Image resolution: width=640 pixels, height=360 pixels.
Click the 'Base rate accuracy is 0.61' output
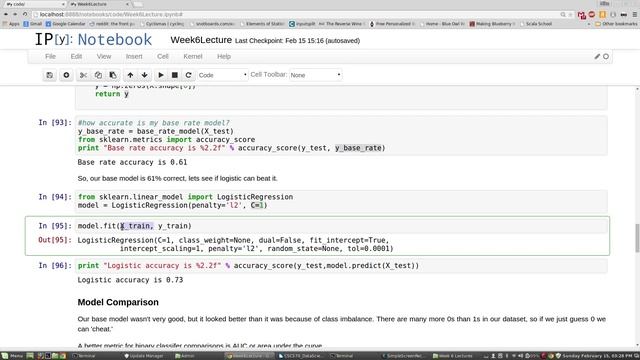[x=132, y=162]
